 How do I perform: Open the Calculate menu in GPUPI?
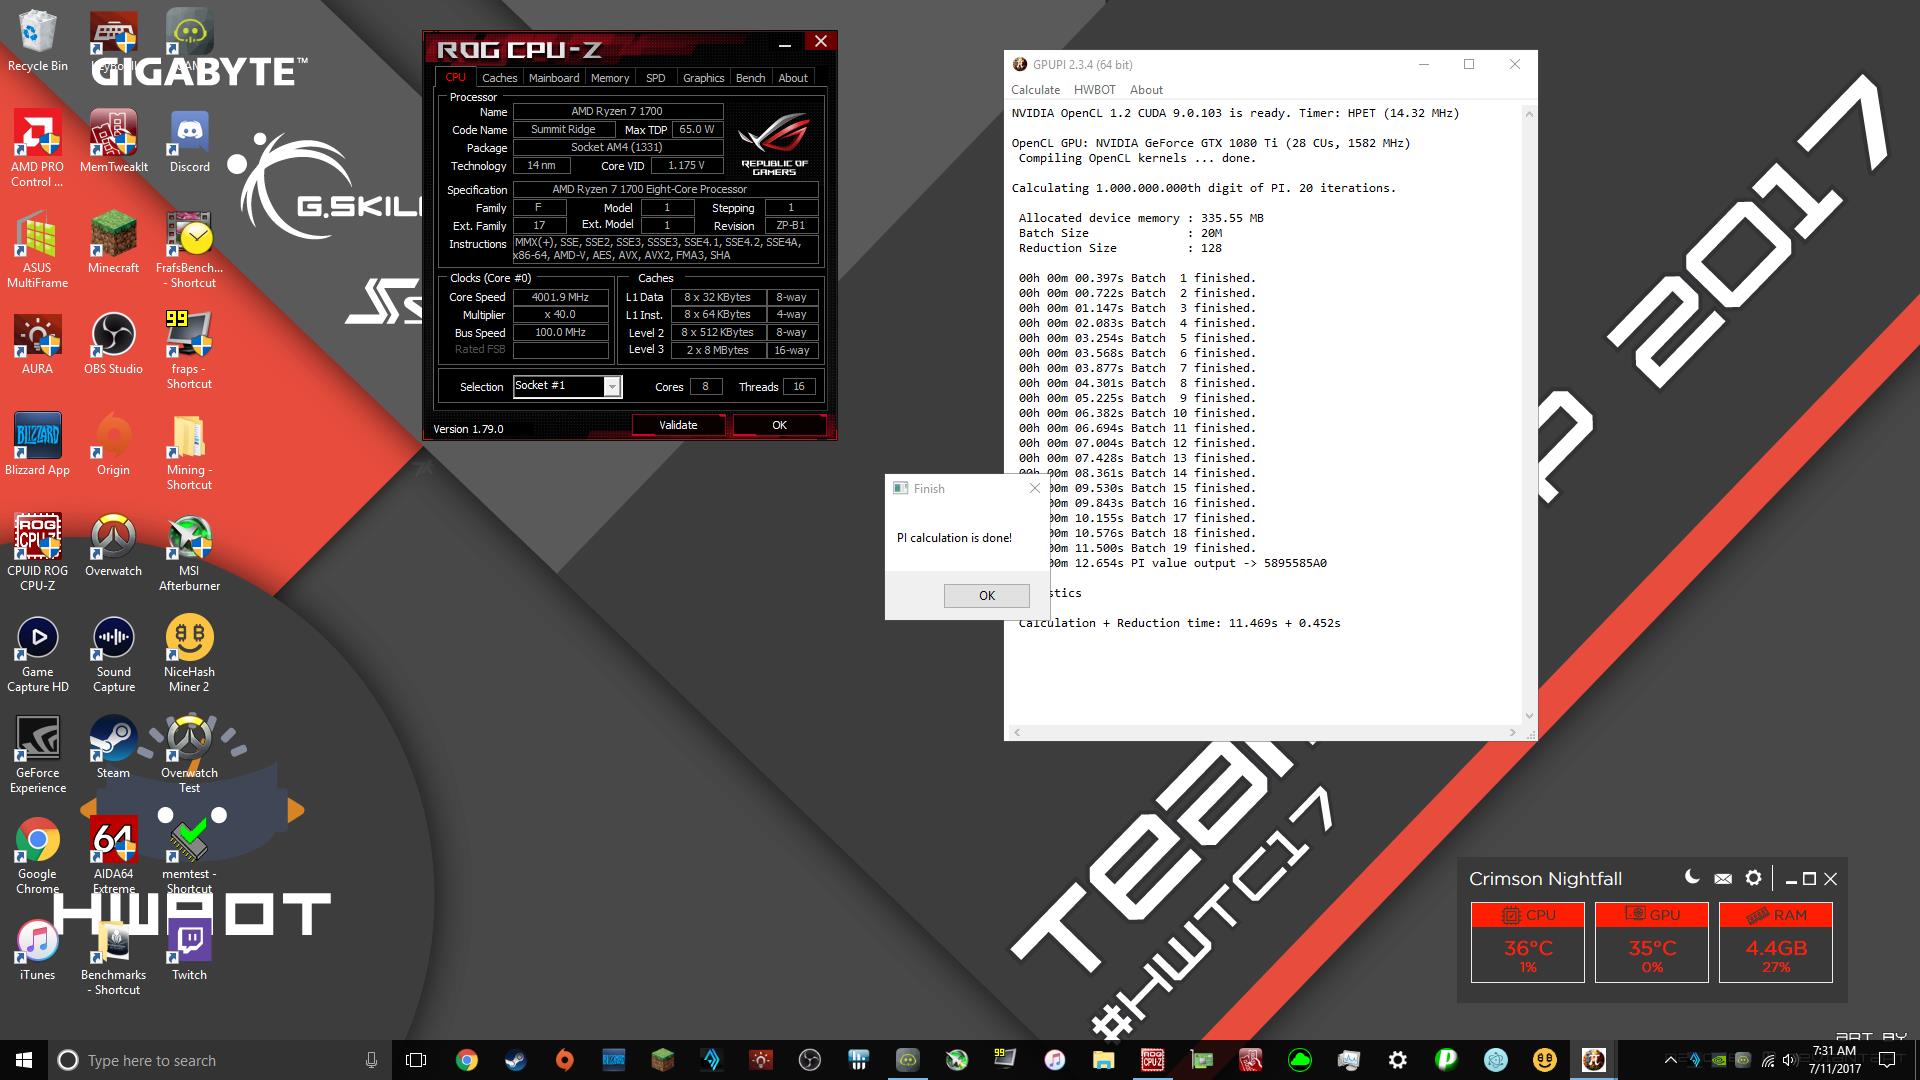point(1035,90)
